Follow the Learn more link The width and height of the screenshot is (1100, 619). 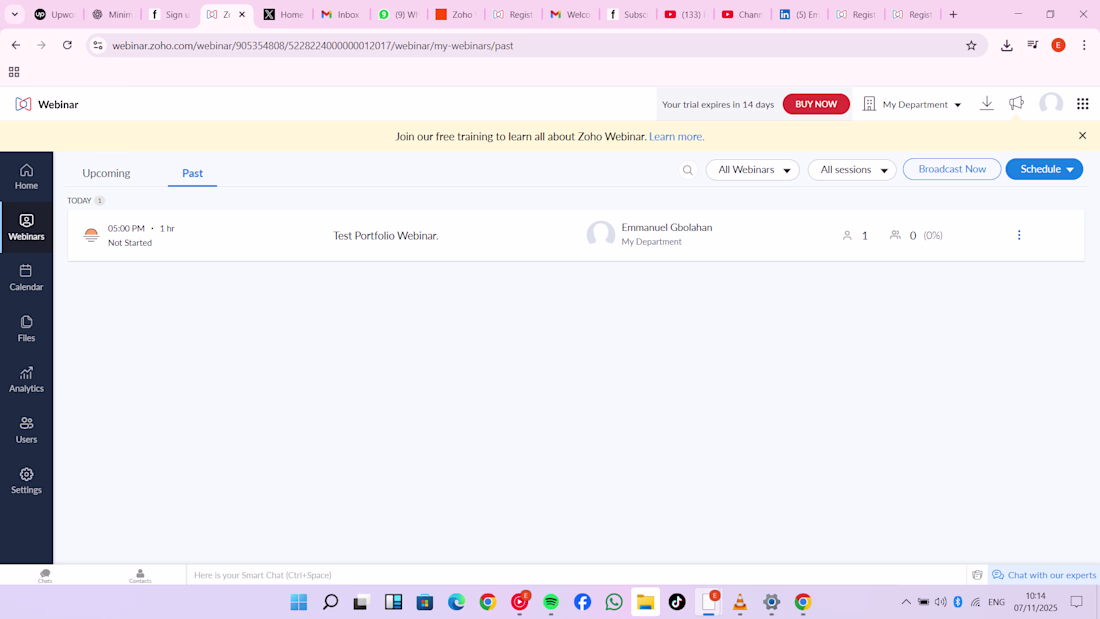(676, 136)
